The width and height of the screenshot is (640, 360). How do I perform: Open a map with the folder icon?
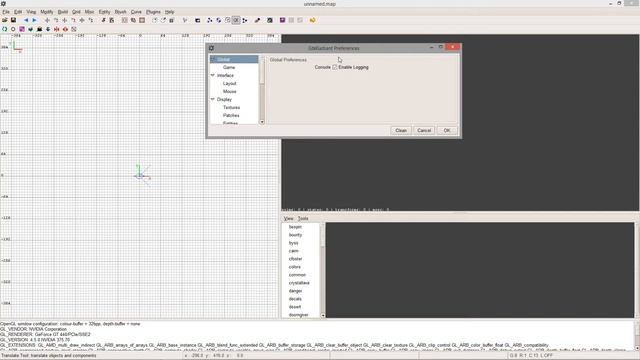point(4,20)
